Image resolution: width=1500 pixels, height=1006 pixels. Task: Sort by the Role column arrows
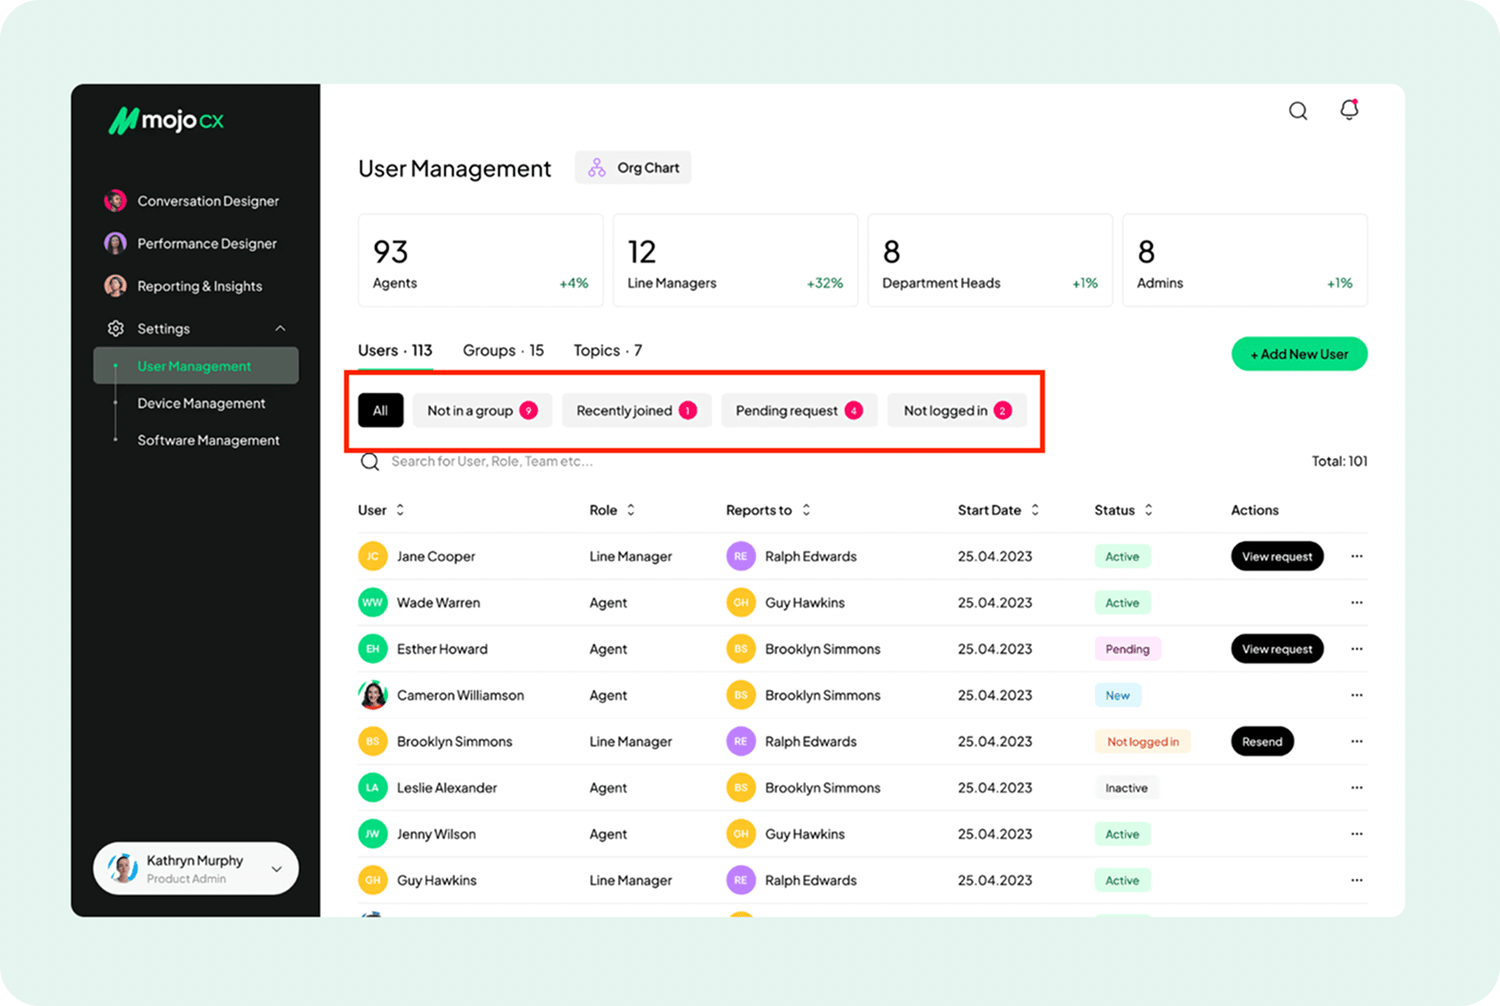click(x=631, y=510)
